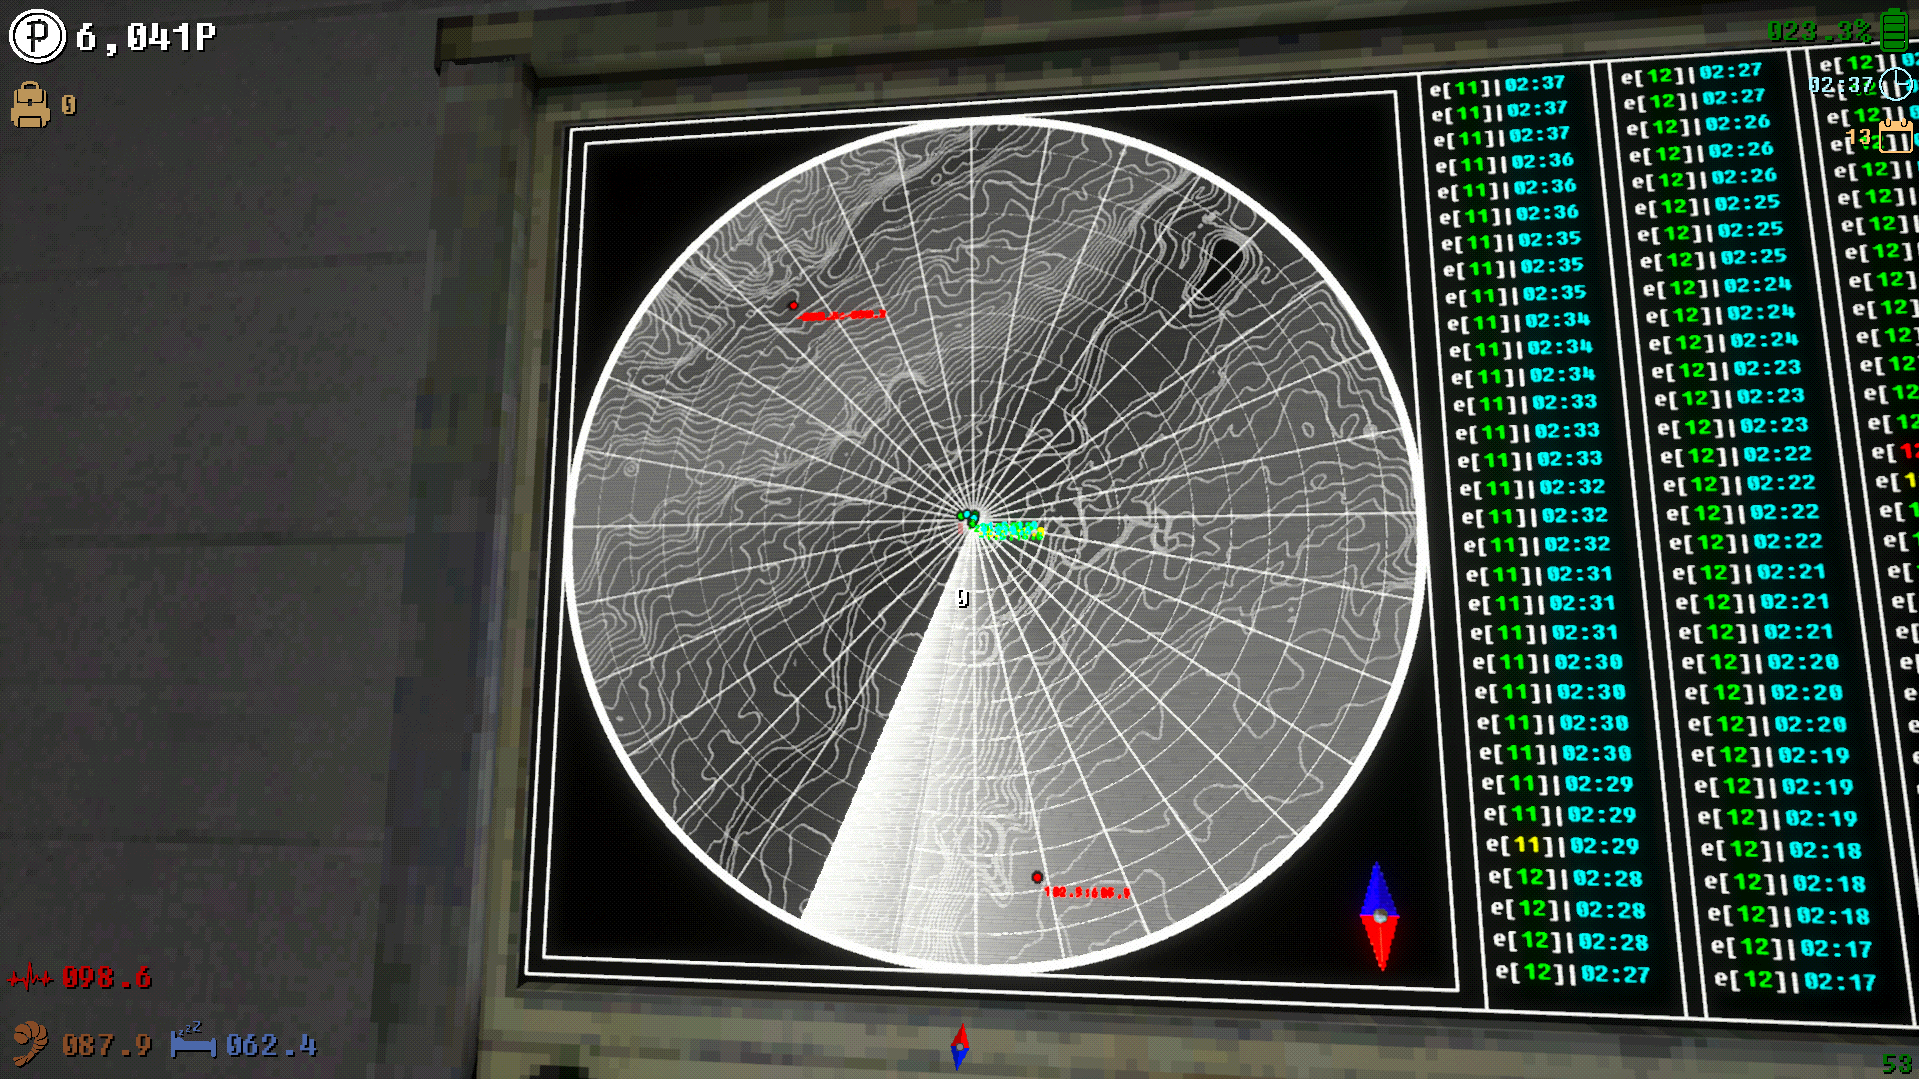Image resolution: width=1919 pixels, height=1079 pixels.
Task: Open the backpack inventory icon
Action: pos(30,105)
